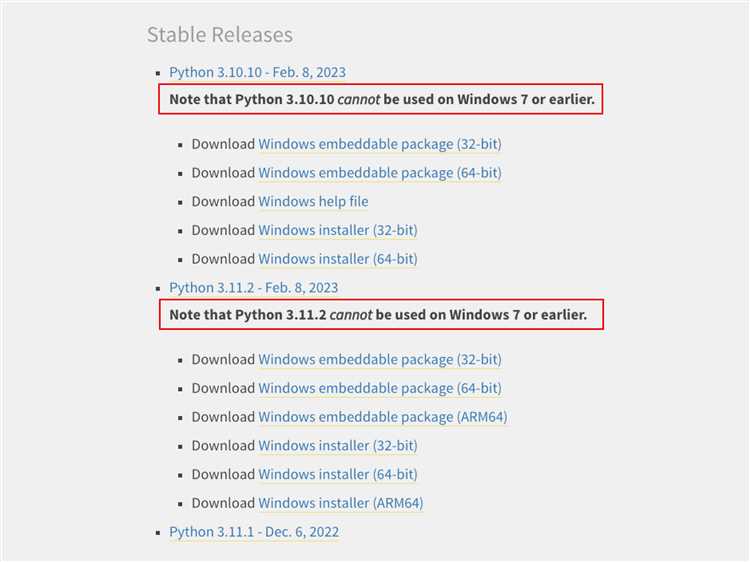Viewport: 750px width, 562px height.
Task: Open the Python 3.10.10 release link
Action: pyautogui.click(x=257, y=72)
